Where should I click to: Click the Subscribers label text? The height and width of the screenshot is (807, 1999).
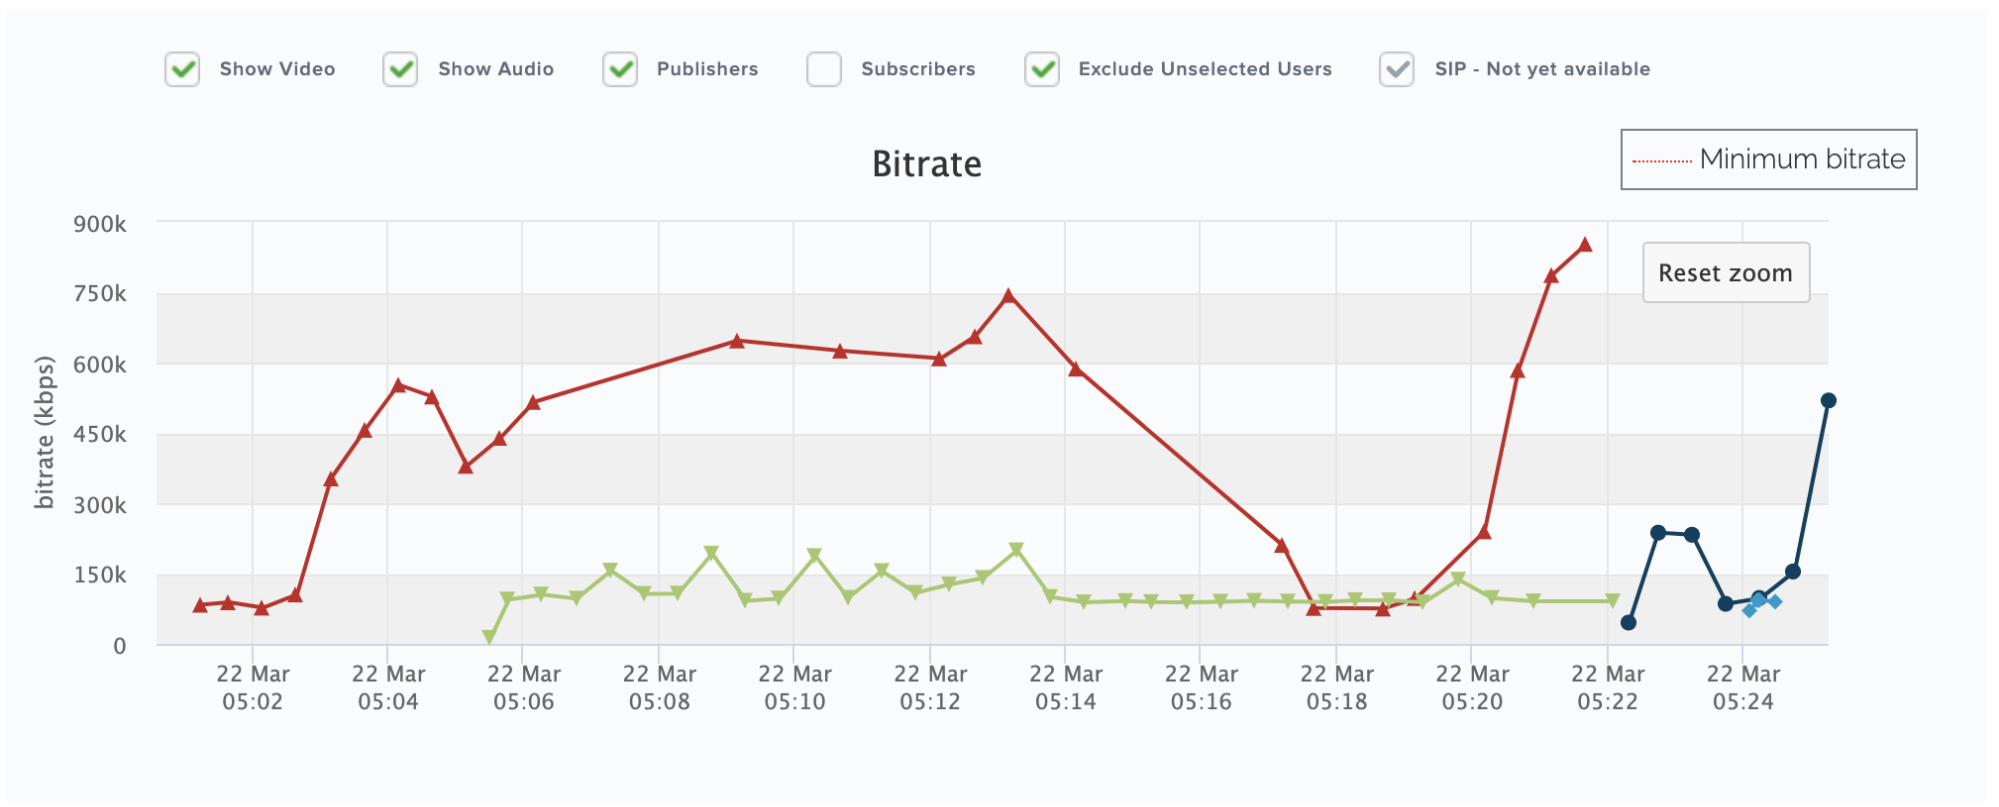(918, 69)
